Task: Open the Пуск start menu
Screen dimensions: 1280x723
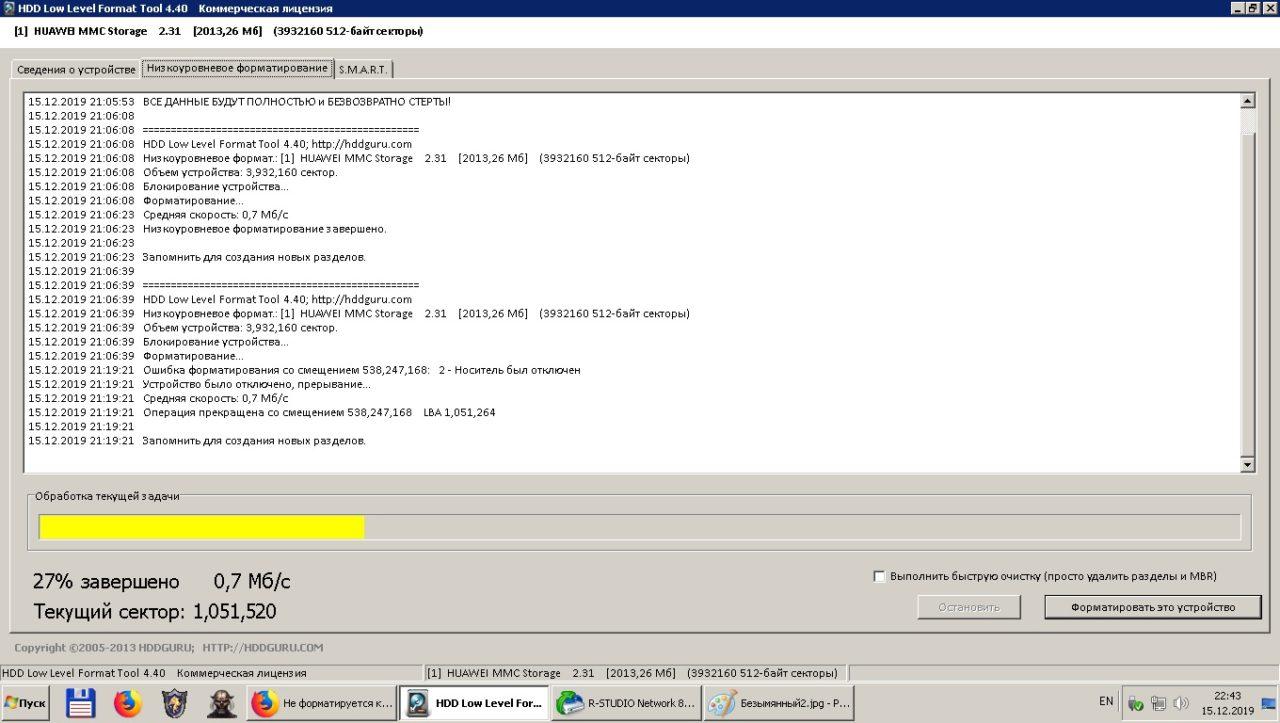Action: tap(26, 703)
